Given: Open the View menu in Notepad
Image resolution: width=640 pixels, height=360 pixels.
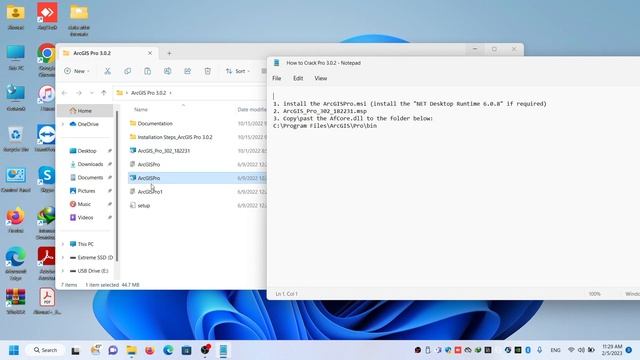Looking at the screenshot, I should [320, 78].
